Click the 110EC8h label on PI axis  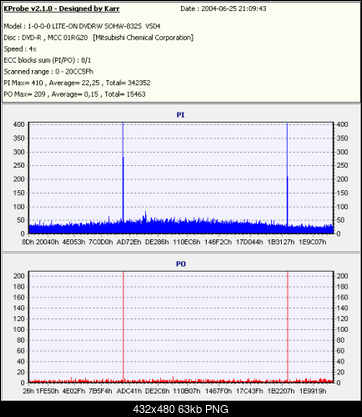[186, 242]
